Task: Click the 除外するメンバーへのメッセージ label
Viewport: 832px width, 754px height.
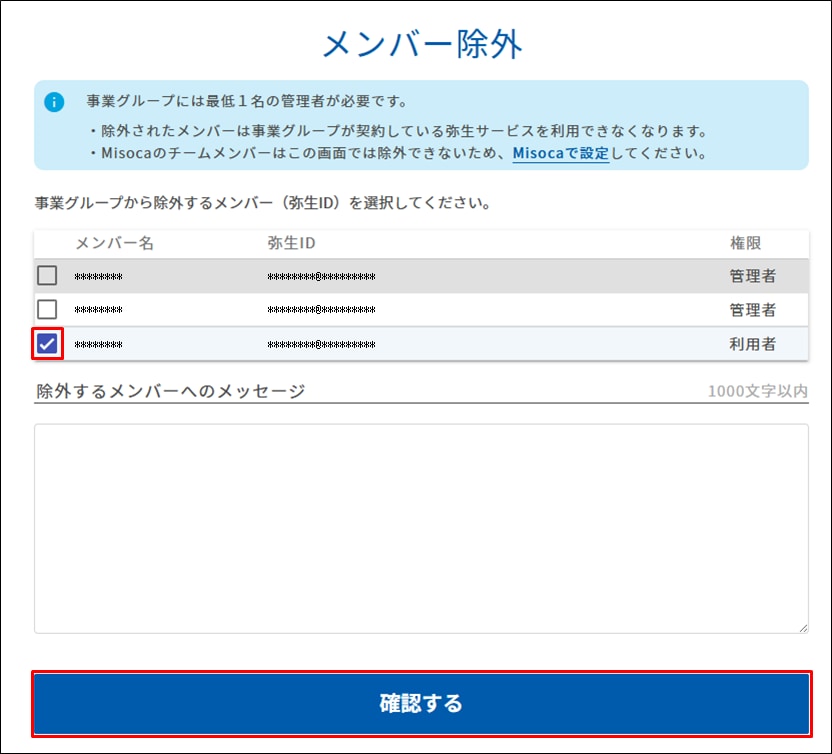Action: tap(170, 391)
